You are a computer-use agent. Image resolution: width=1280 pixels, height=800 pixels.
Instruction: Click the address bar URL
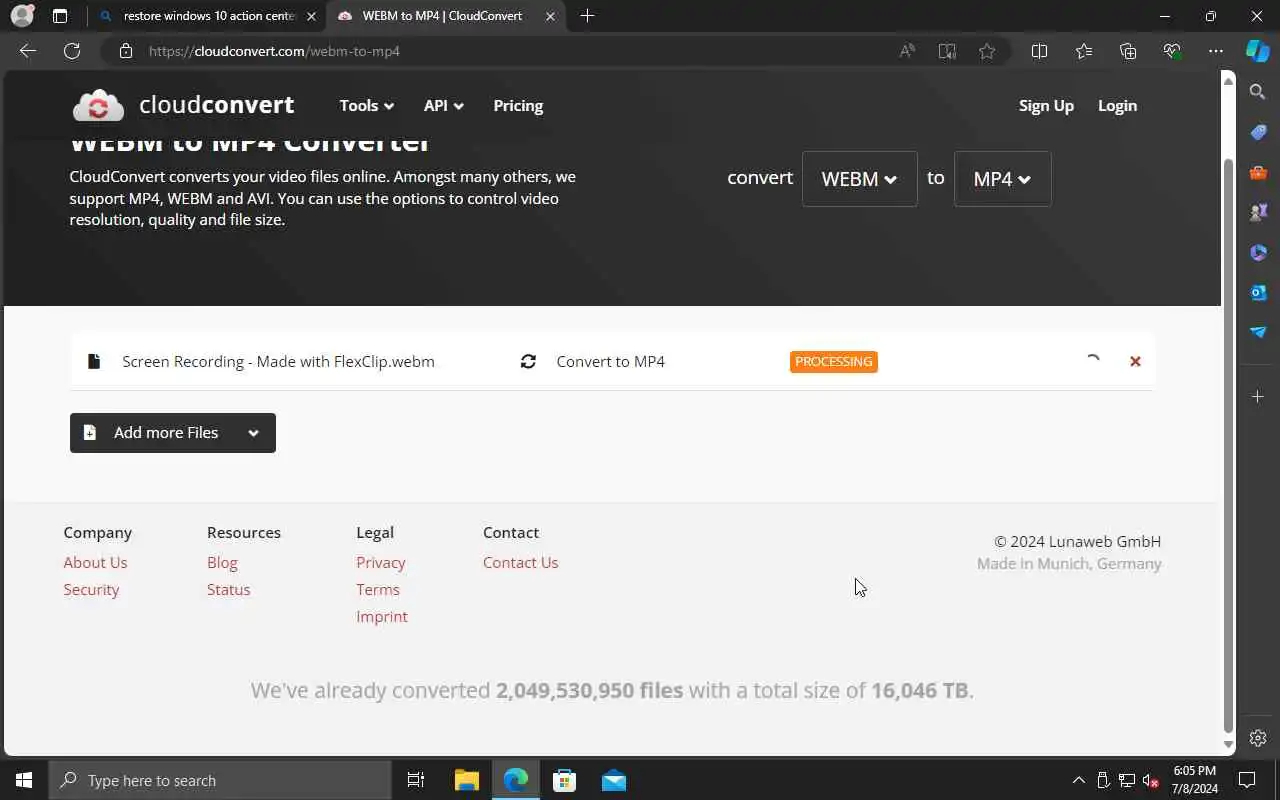coord(274,51)
